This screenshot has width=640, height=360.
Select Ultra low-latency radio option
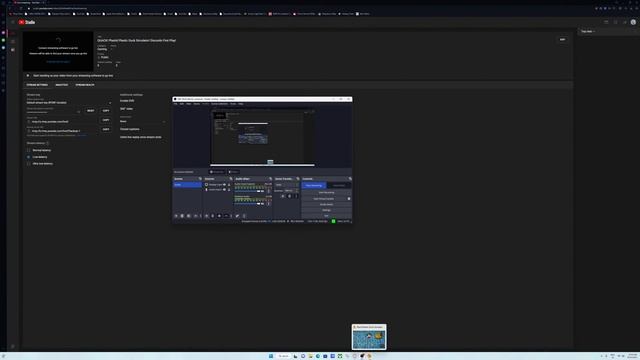click(29, 163)
